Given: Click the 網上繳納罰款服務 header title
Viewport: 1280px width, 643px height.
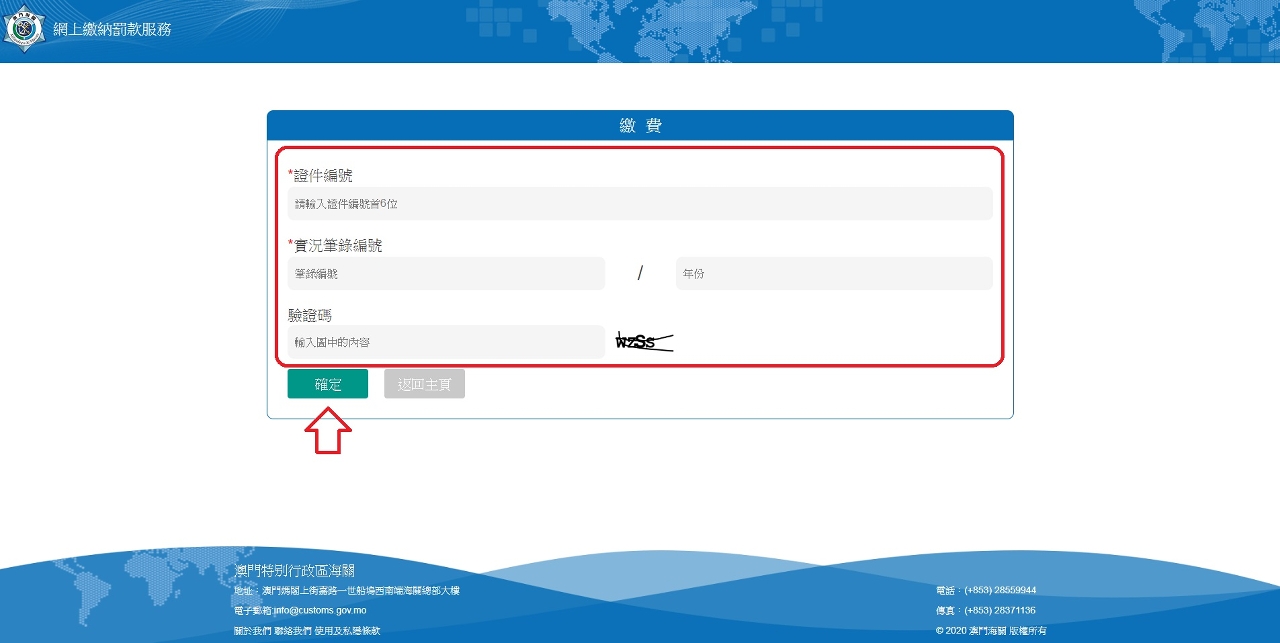Looking at the screenshot, I should point(112,29).
